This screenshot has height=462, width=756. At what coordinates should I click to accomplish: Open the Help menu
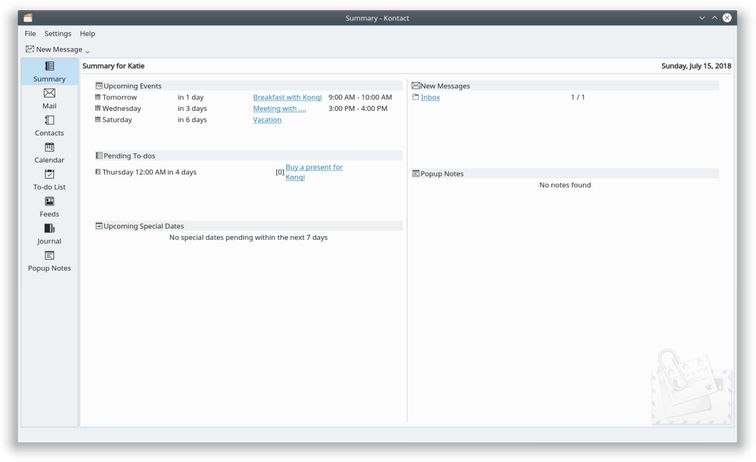coord(88,34)
